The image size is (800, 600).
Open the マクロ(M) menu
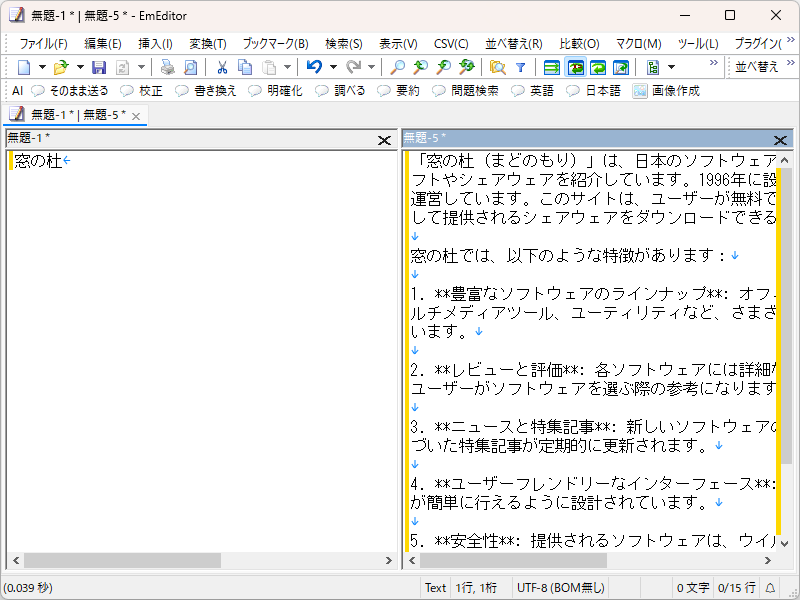tap(639, 44)
